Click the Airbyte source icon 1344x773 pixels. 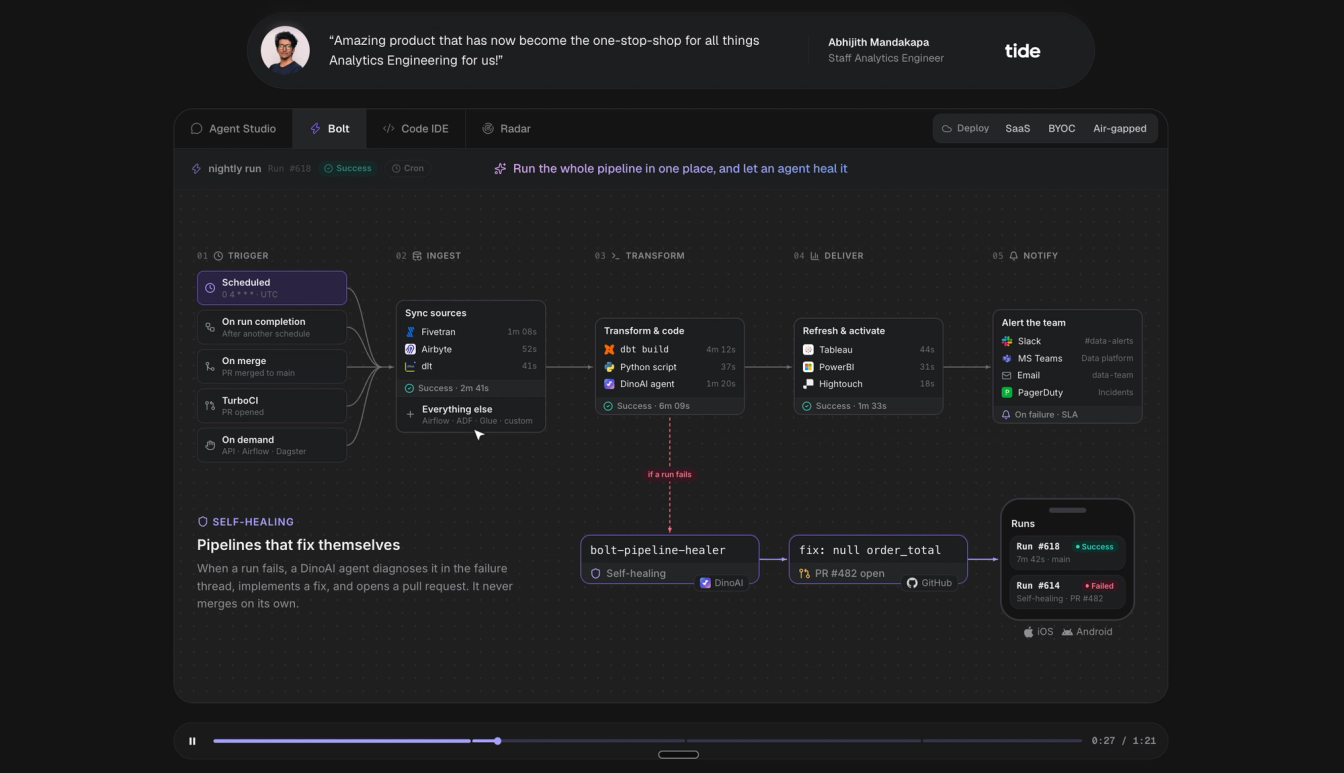410,349
